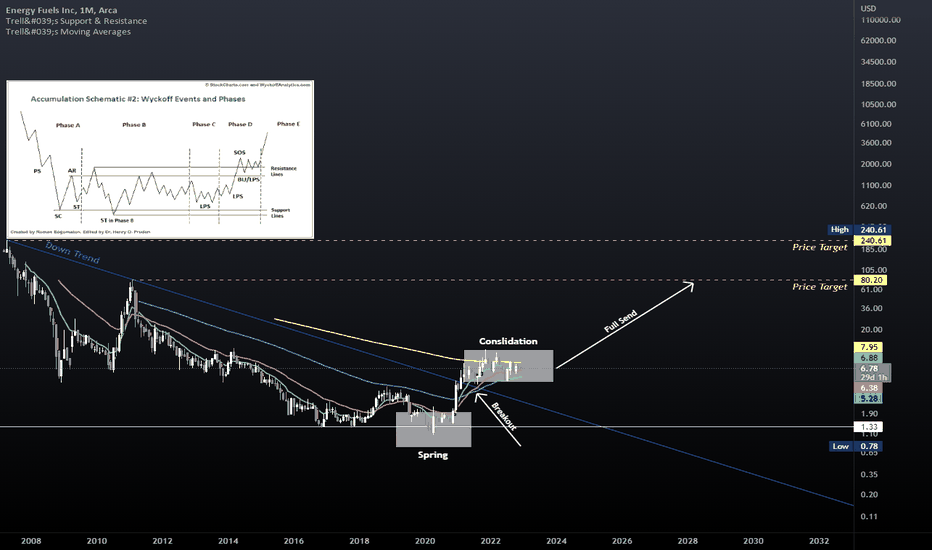Click the 6.88 green price label
The height and width of the screenshot is (550, 932).
tap(868, 358)
